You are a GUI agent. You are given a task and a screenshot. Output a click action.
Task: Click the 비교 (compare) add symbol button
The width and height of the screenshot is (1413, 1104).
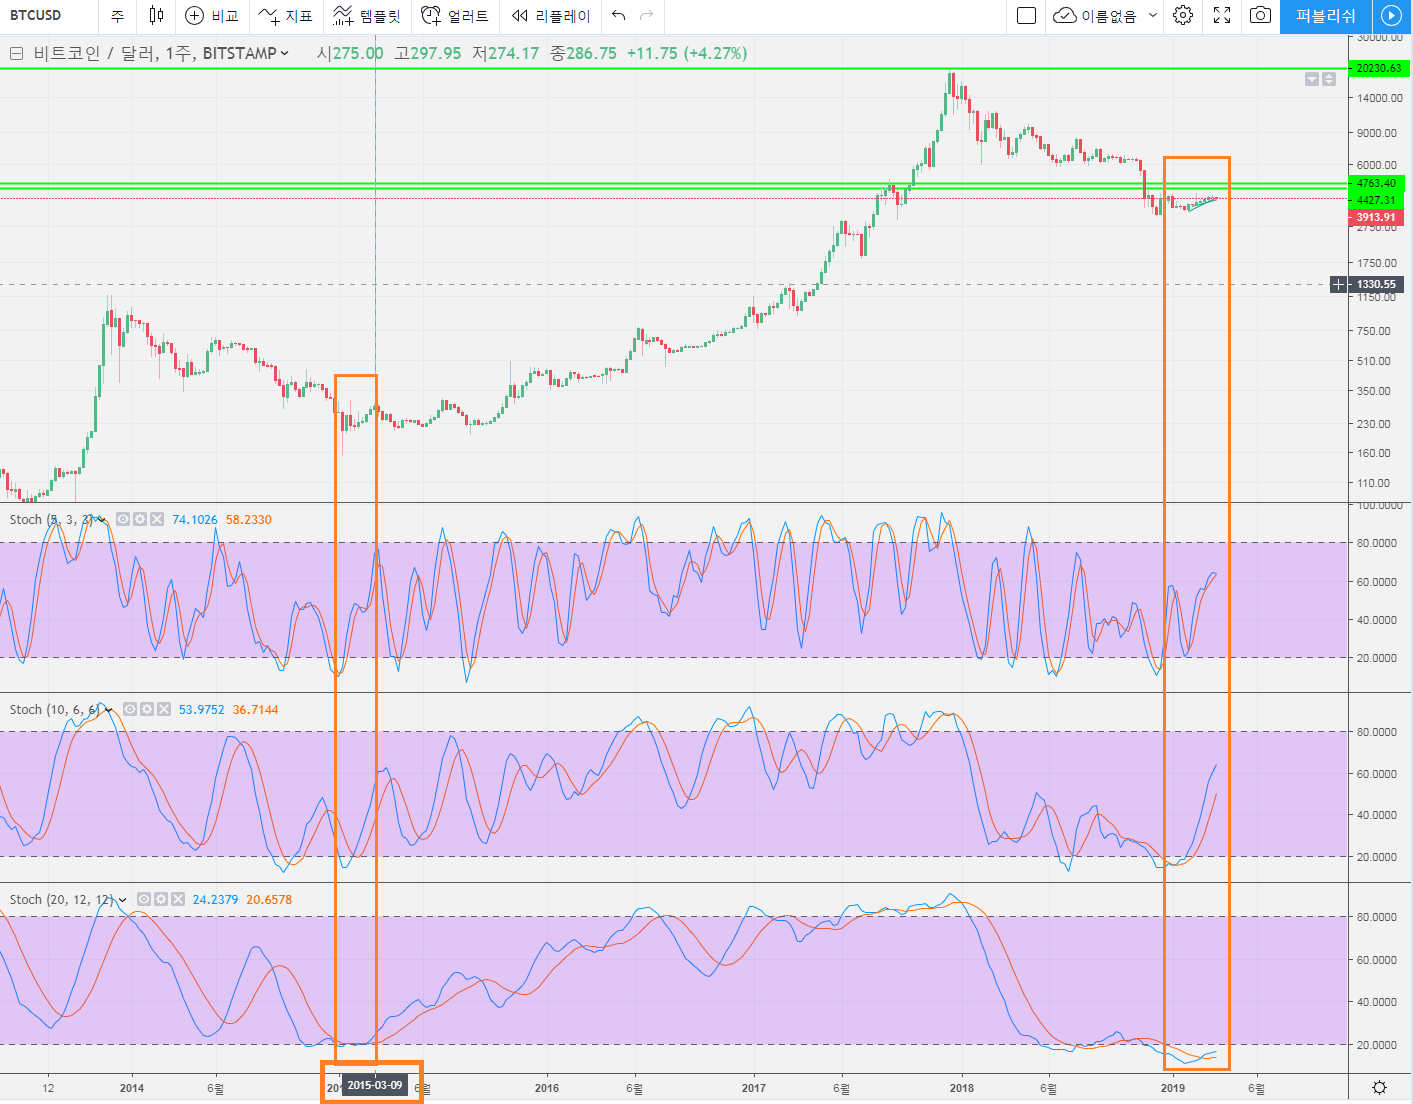click(212, 16)
